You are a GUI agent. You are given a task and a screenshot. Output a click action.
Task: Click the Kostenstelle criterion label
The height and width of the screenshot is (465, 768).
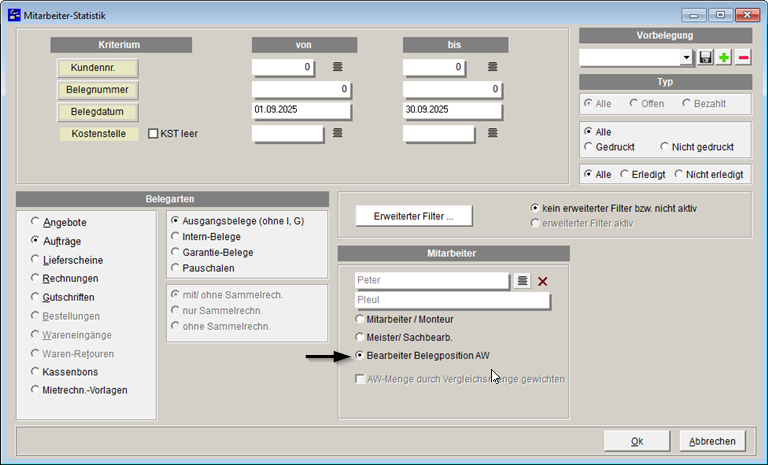[x=98, y=134]
